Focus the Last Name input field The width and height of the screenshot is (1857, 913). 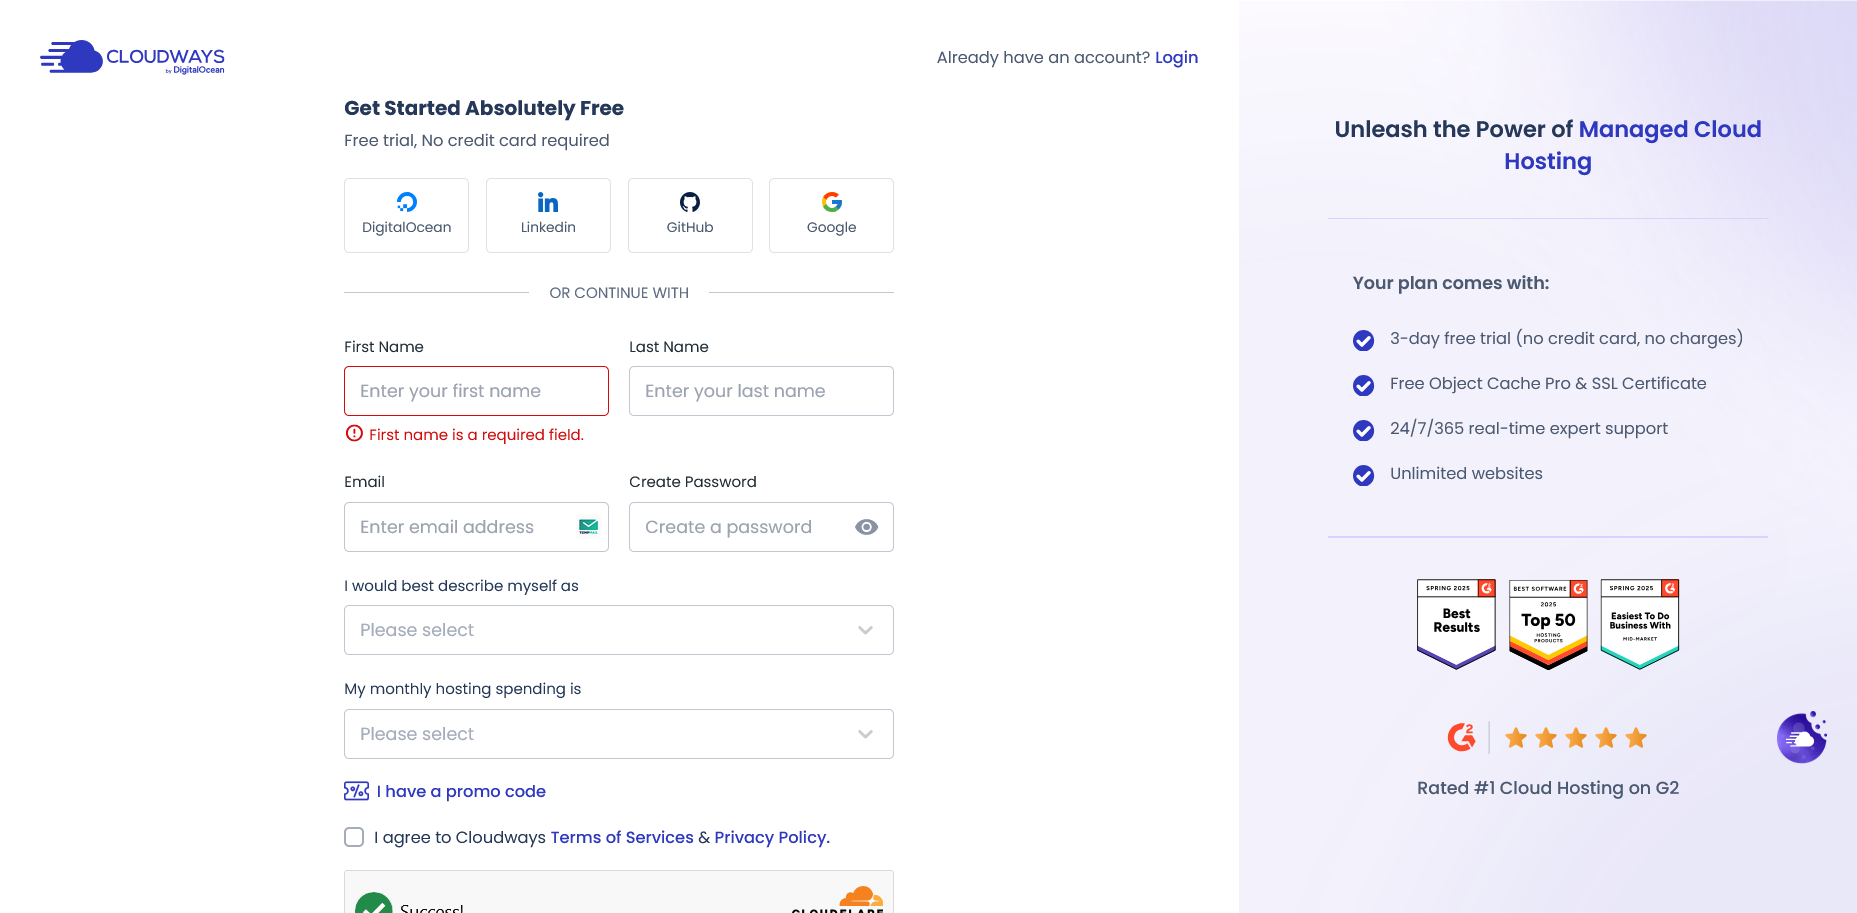[761, 391]
